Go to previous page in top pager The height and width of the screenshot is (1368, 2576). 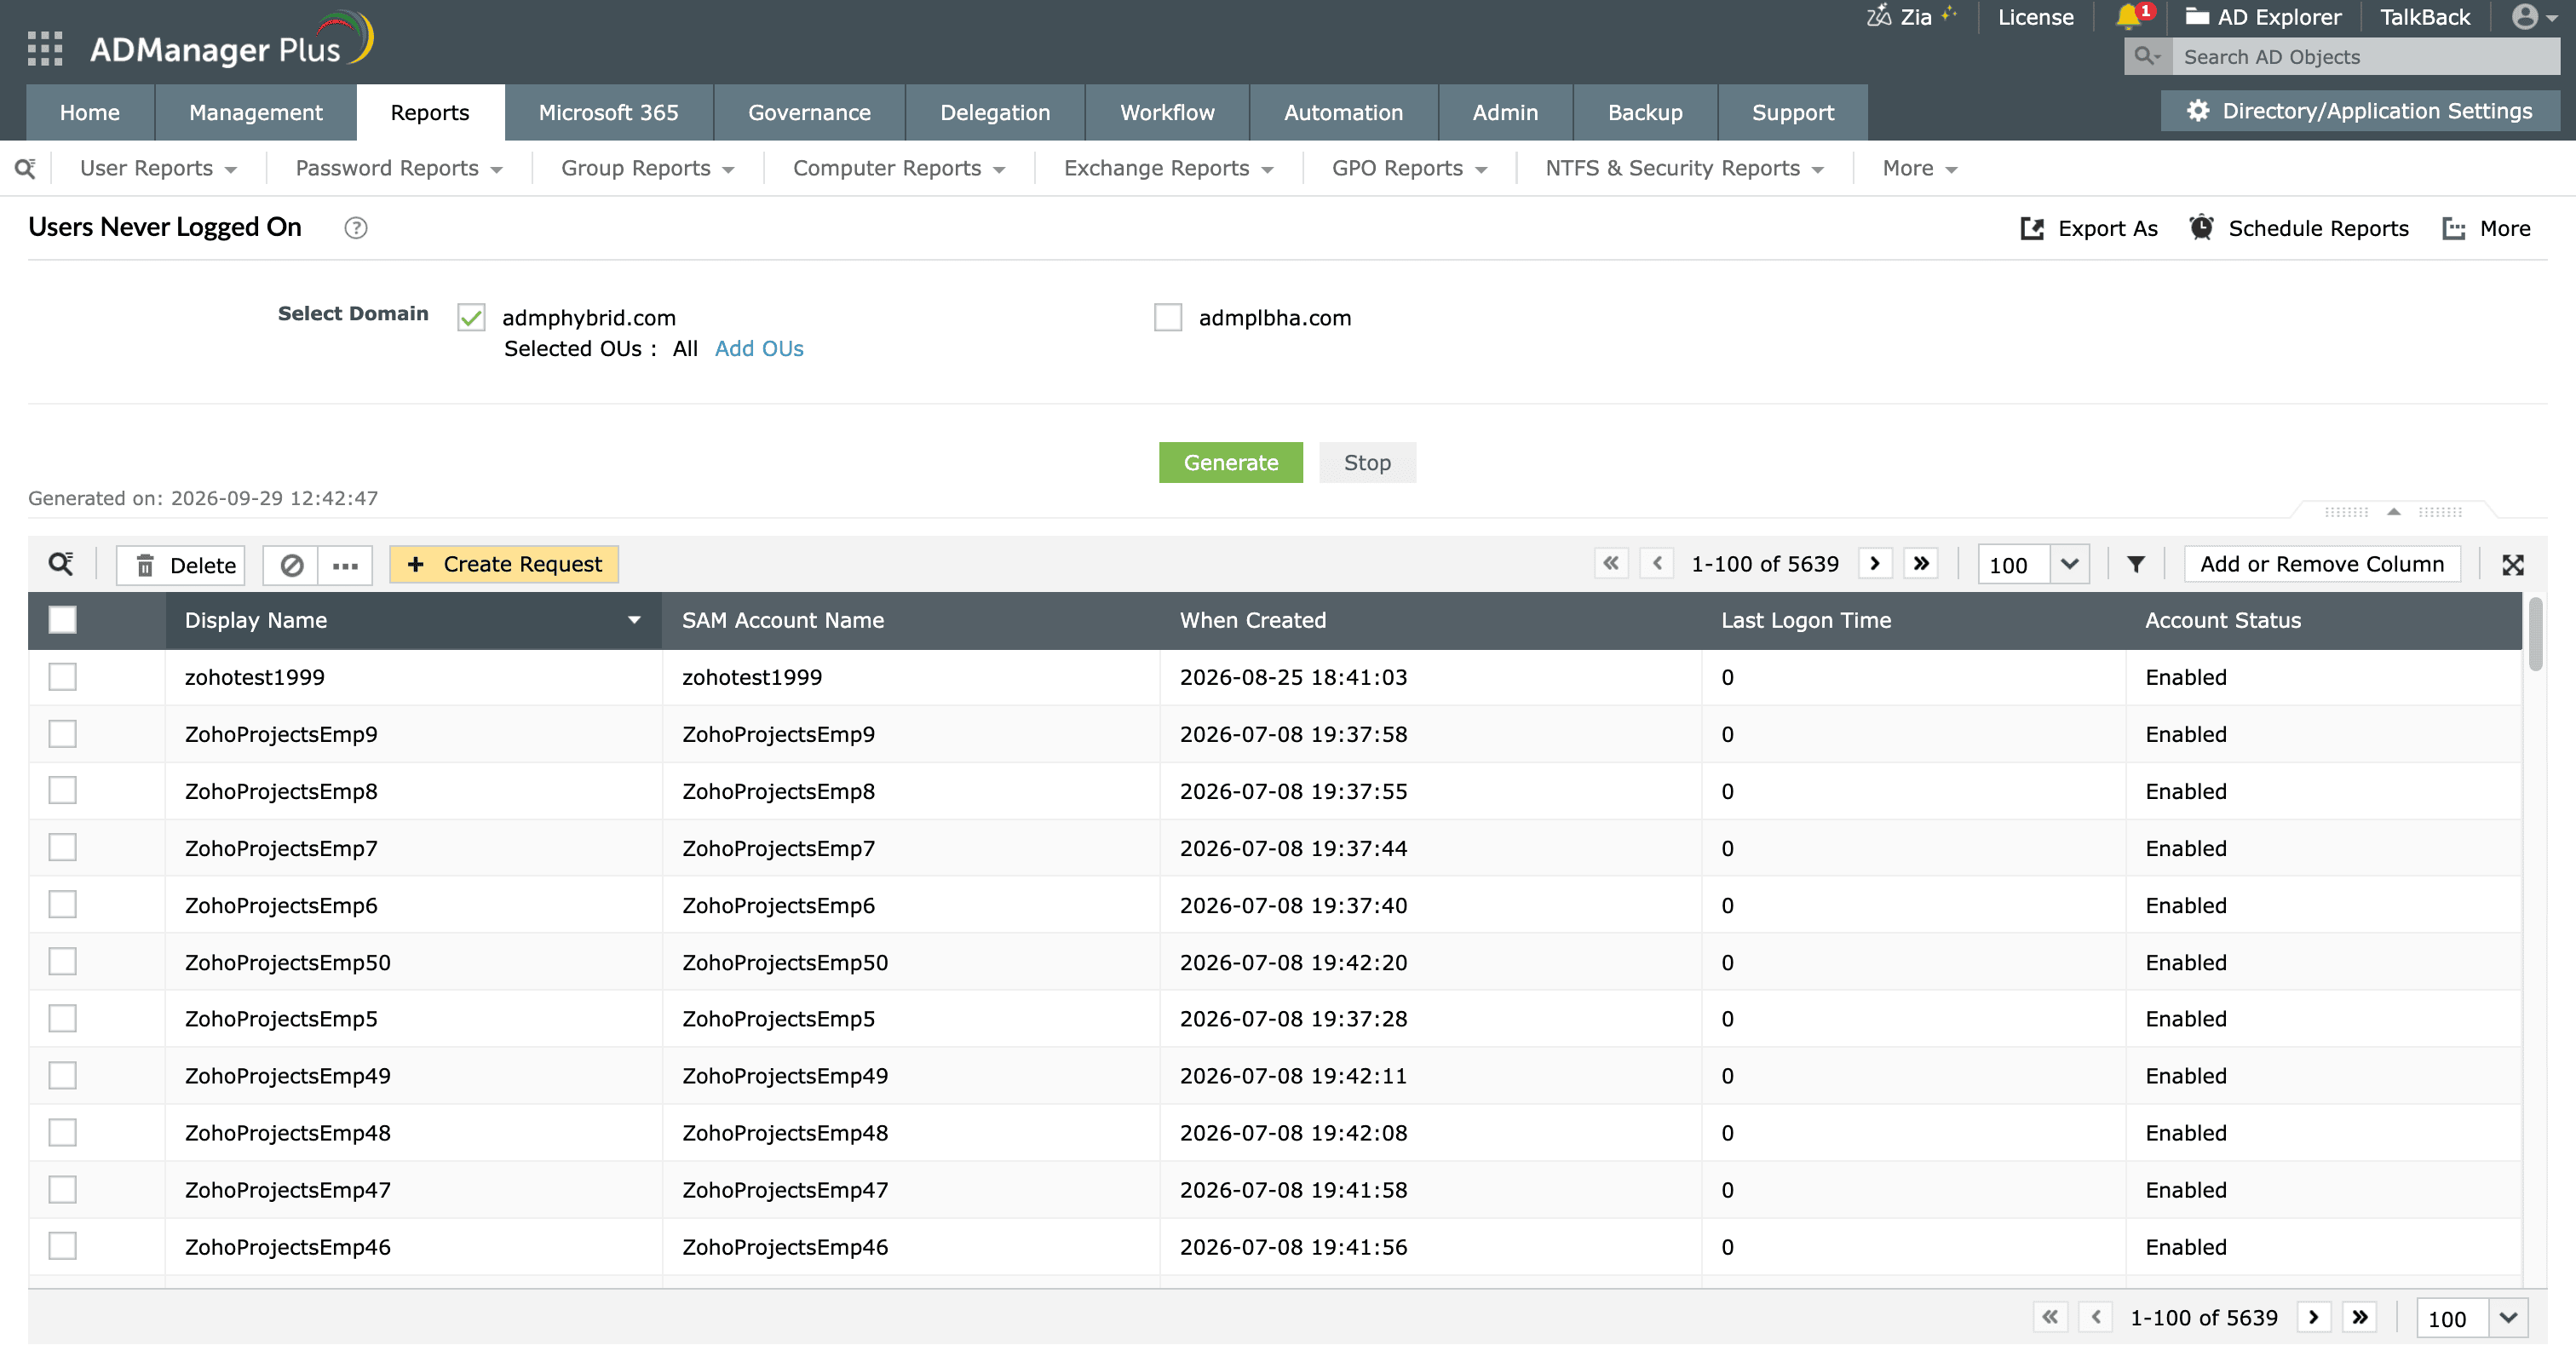coord(1657,564)
